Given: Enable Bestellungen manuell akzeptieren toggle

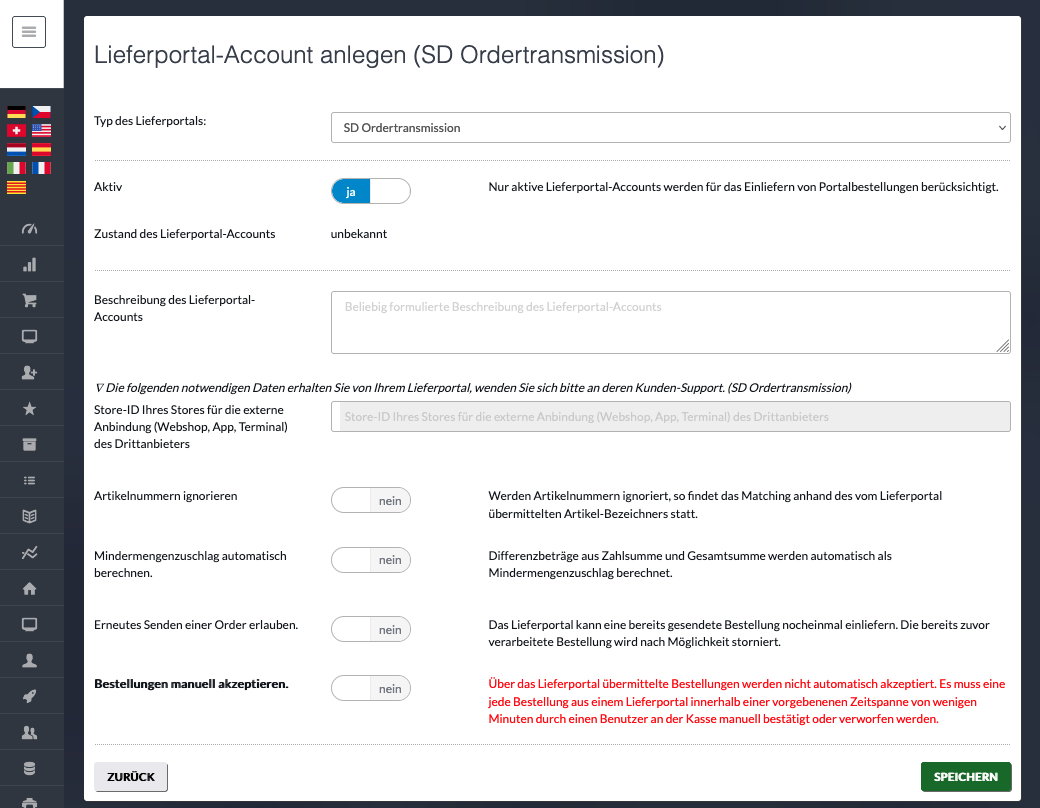Looking at the screenshot, I should tap(371, 689).
